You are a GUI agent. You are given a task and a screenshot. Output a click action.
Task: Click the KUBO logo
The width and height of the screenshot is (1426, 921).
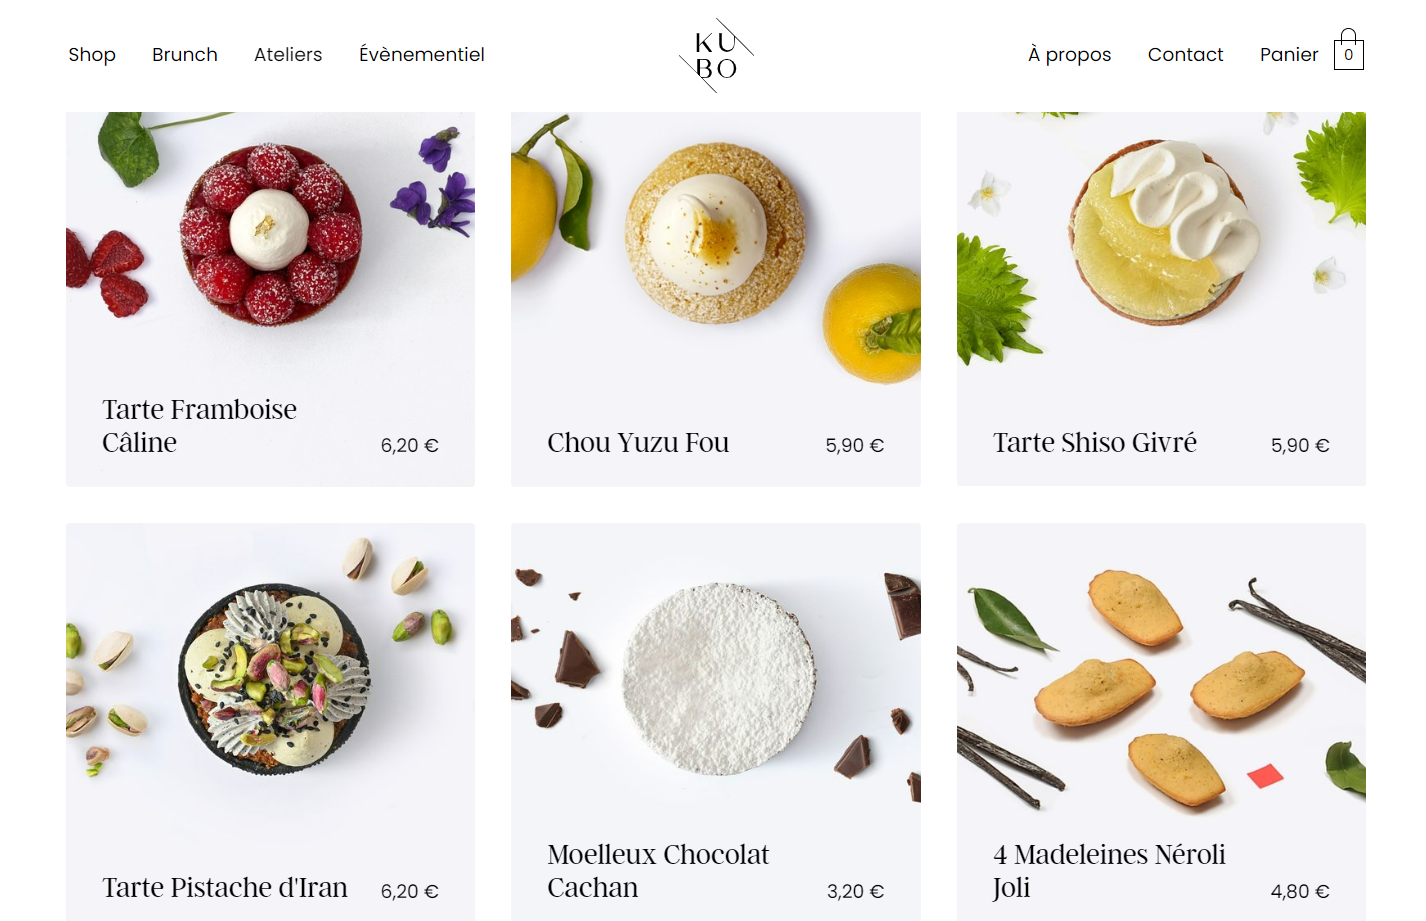pos(716,55)
